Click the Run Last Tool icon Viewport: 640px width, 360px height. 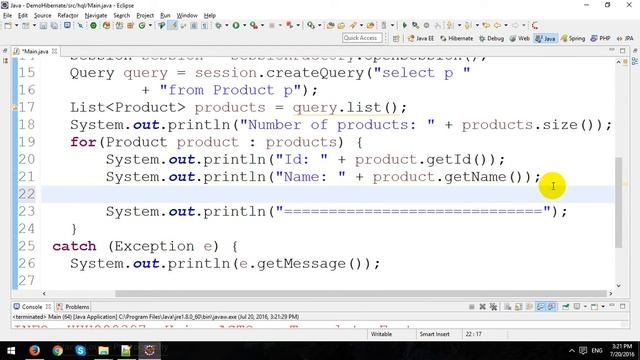(254, 25)
